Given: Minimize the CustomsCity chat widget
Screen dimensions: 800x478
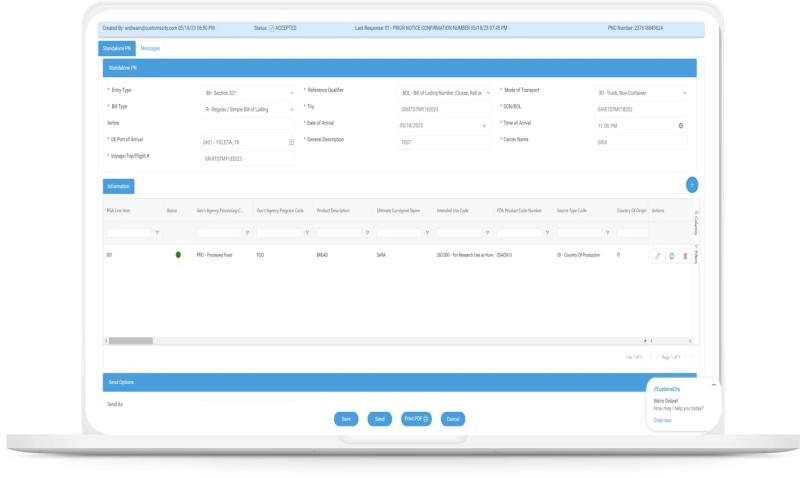Looking at the screenshot, I should pyautogui.click(x=713, y=385).
